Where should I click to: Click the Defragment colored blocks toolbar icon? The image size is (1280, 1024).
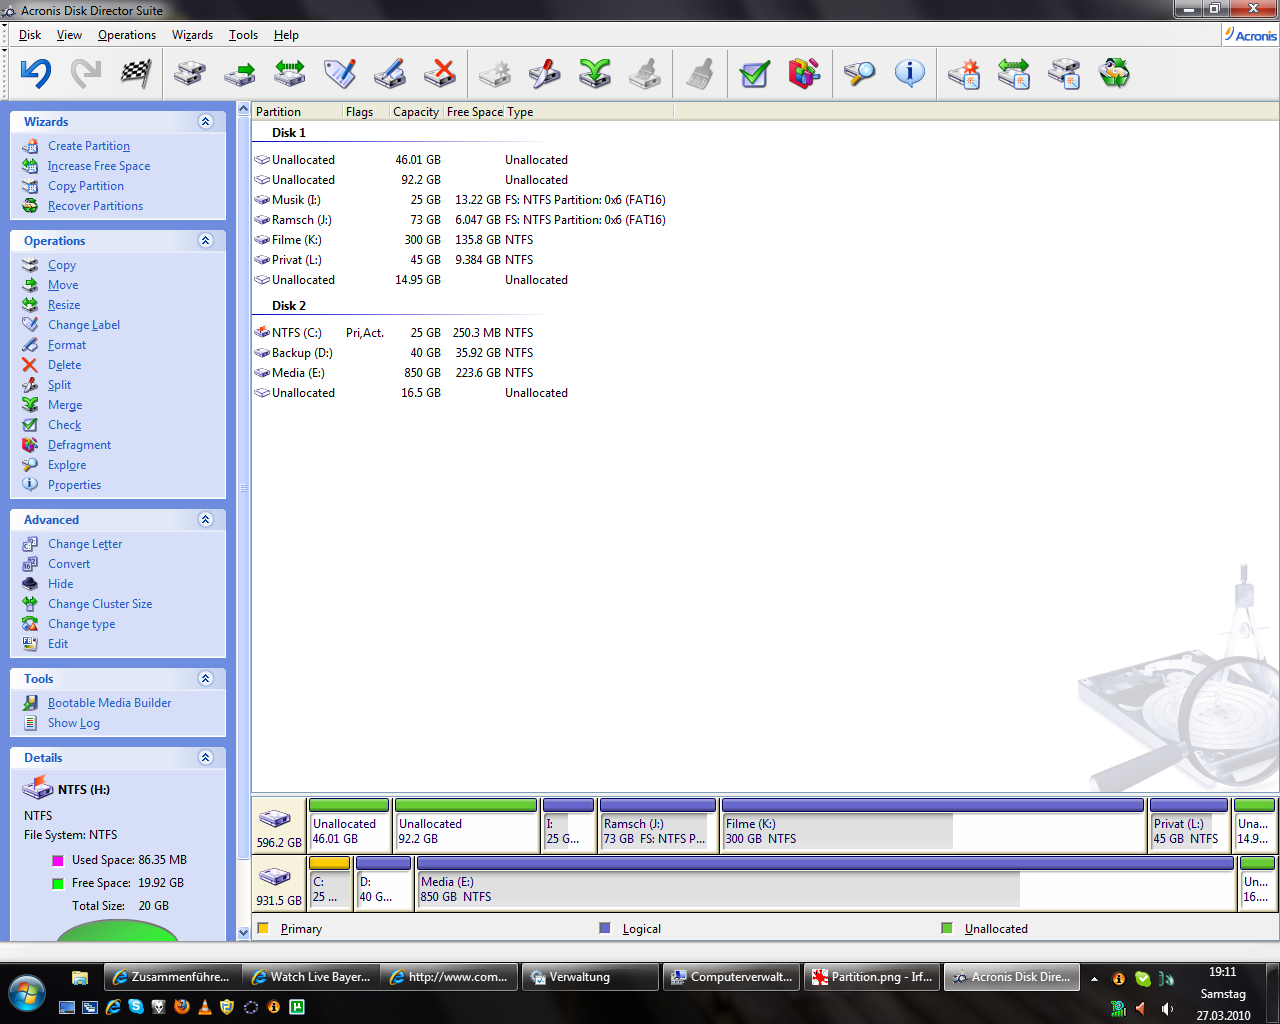point(804,73)
